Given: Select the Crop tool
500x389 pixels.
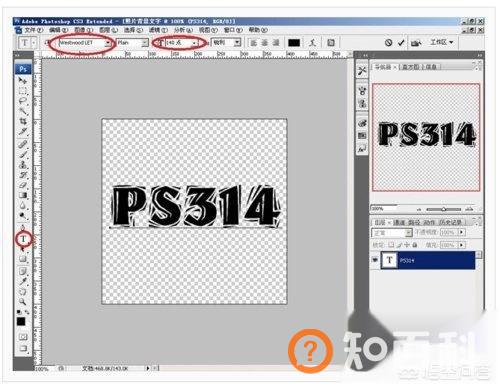Looking at the screenshot, I should point(23,121).
